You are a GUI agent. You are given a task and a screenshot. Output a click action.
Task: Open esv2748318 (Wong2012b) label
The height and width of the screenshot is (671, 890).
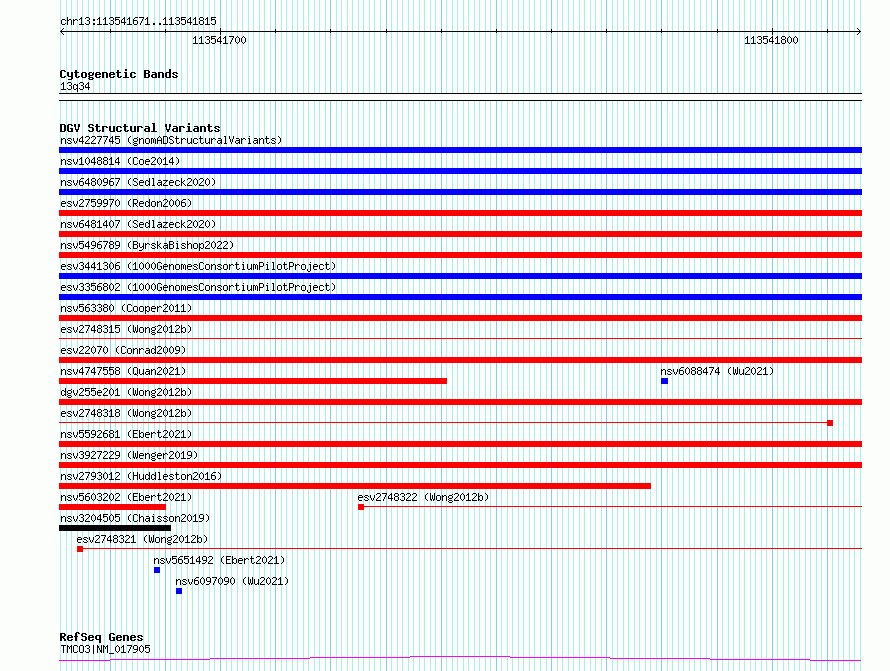pyautogui.click(x=126, y=413)
